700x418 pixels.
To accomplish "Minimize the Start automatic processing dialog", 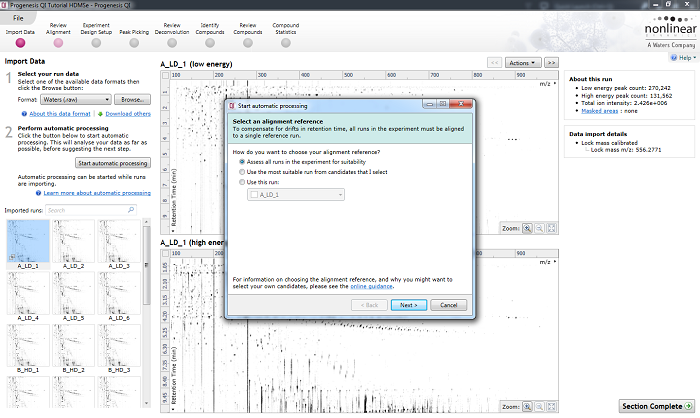I will pos(429,104).
